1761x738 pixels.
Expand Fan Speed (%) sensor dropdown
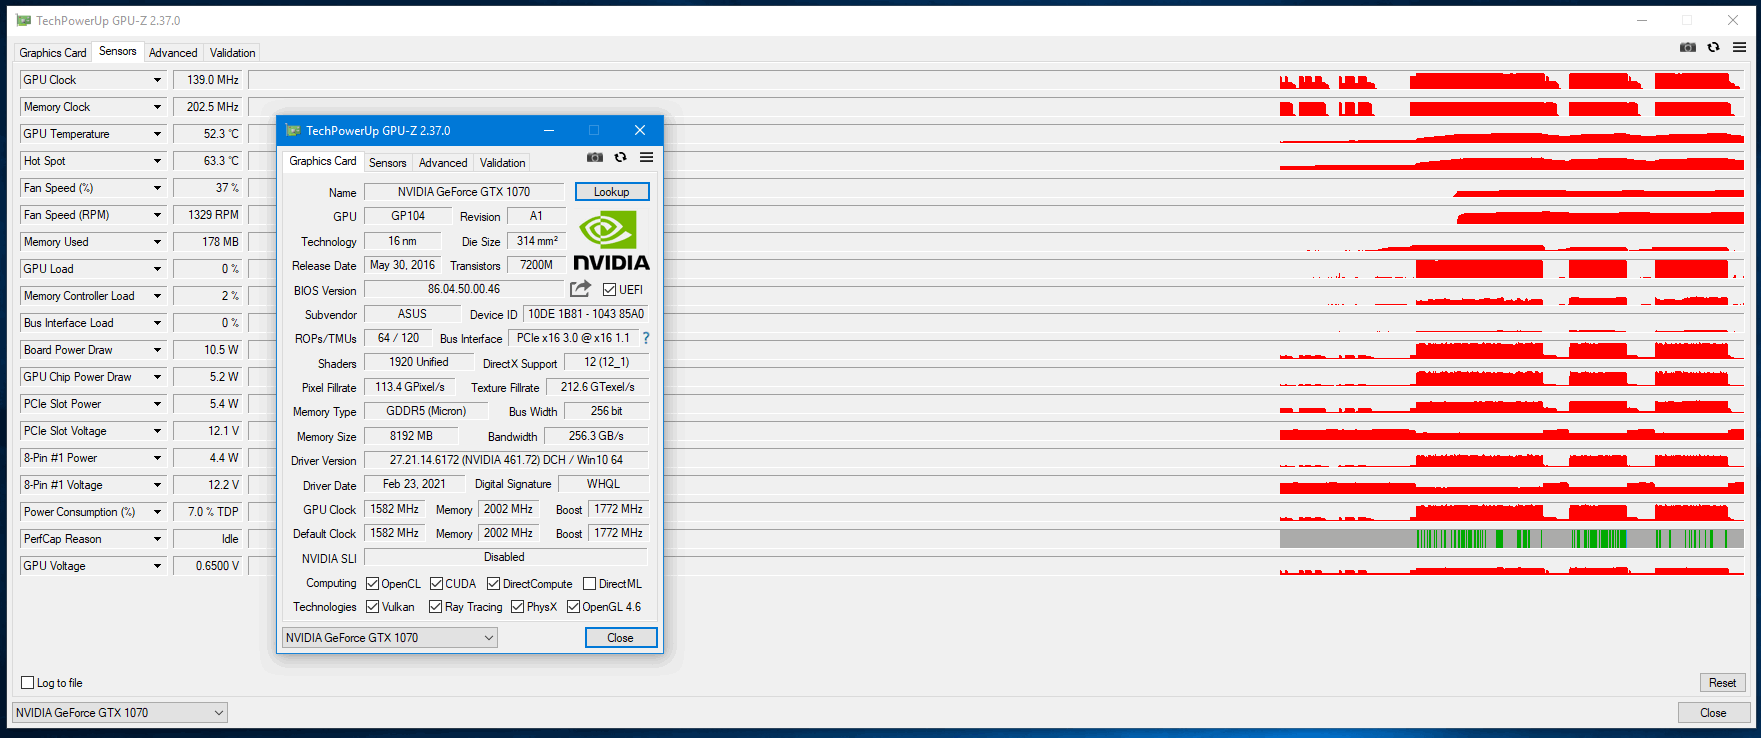[x=157, y=188]
